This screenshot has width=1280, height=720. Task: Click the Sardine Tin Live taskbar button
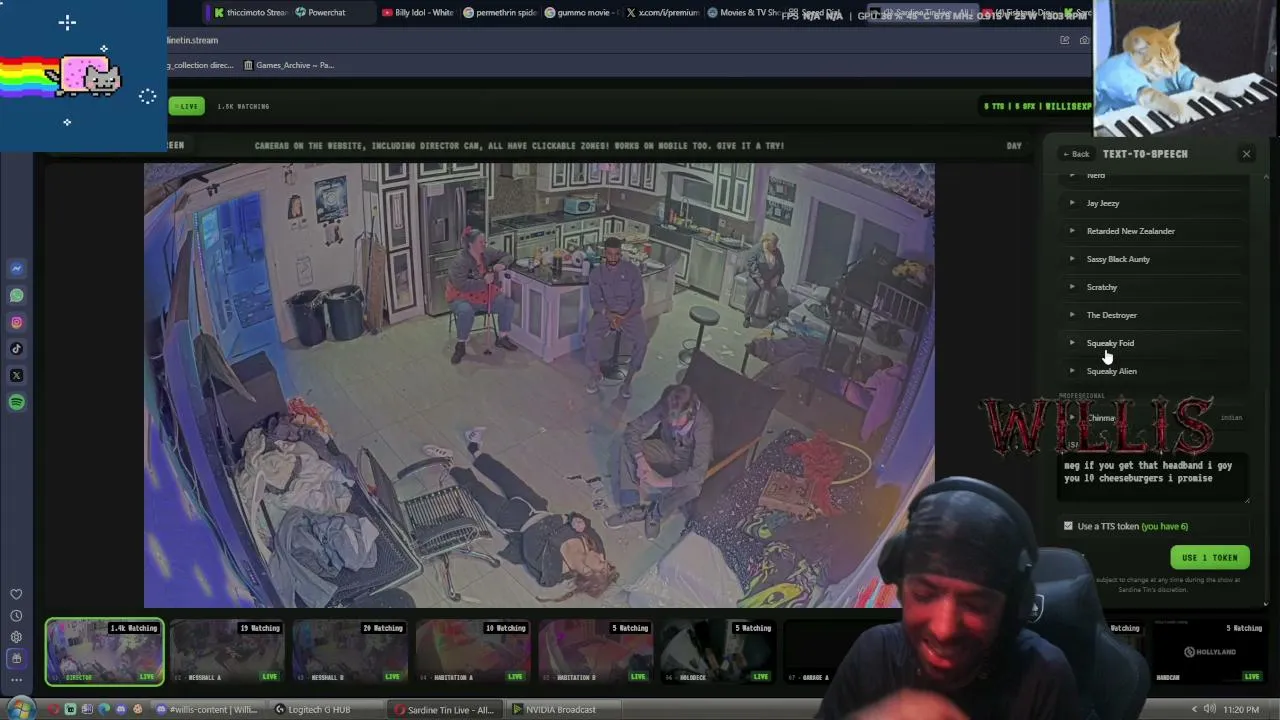pyautogui.click(x=444, y=710)
